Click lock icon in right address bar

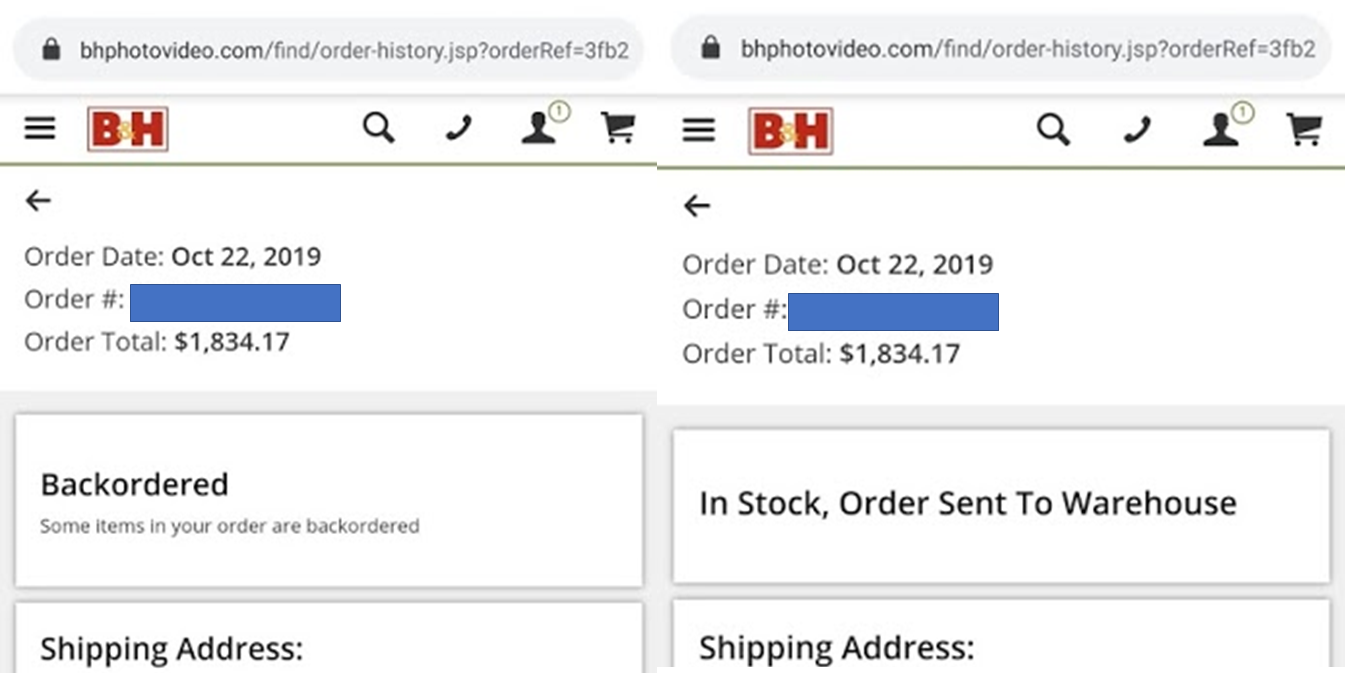click(711, 47)
